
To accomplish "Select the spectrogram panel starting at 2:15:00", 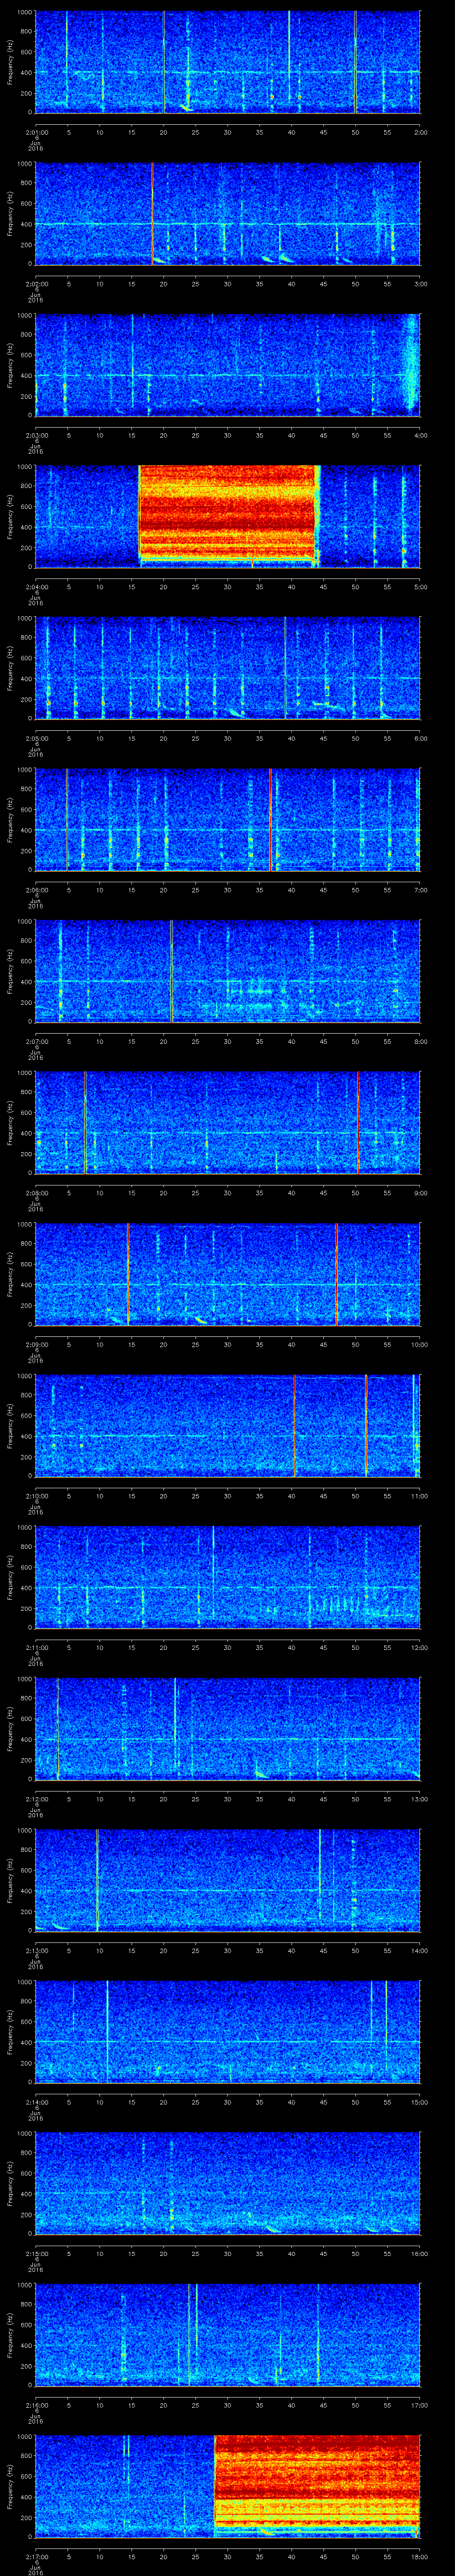I will point(227,2182).
